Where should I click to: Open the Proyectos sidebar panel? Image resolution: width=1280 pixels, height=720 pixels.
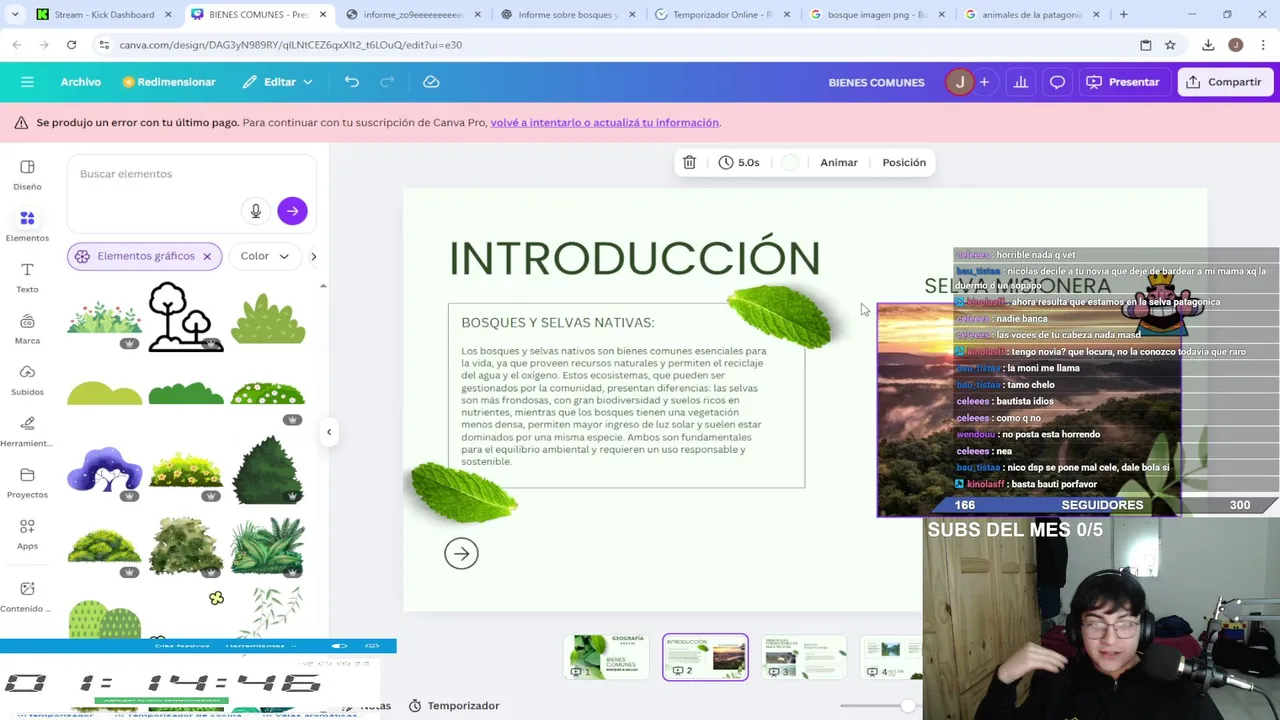(x=27, y=482)
